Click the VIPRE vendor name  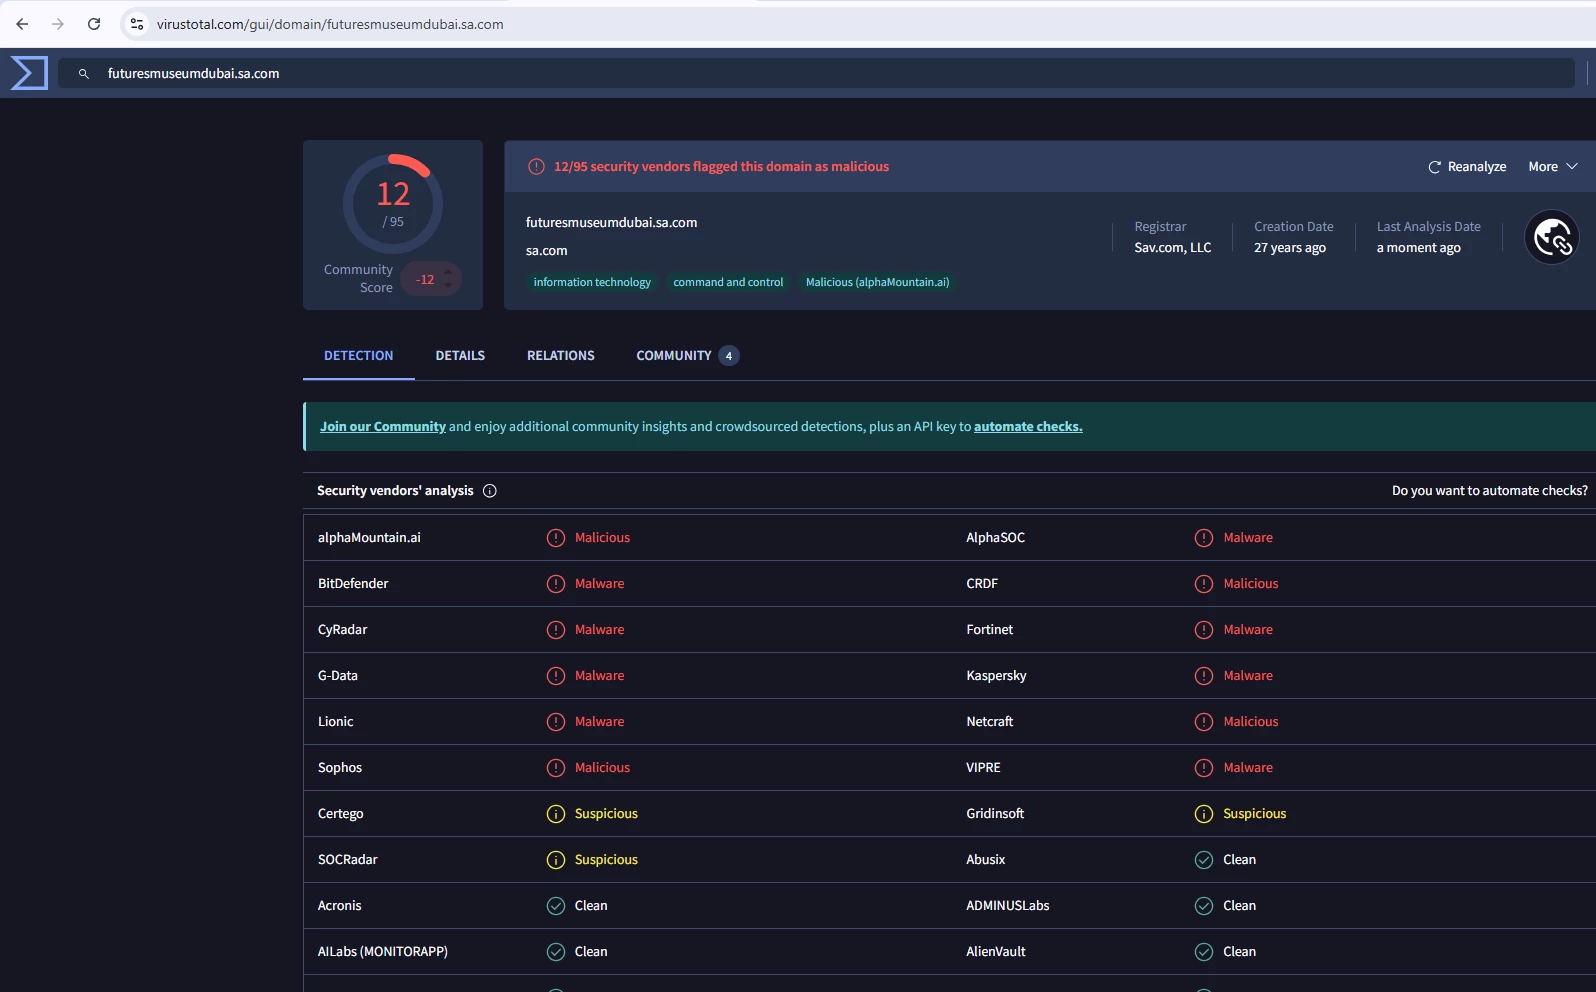pyautogui.click(x=983, y=768)
